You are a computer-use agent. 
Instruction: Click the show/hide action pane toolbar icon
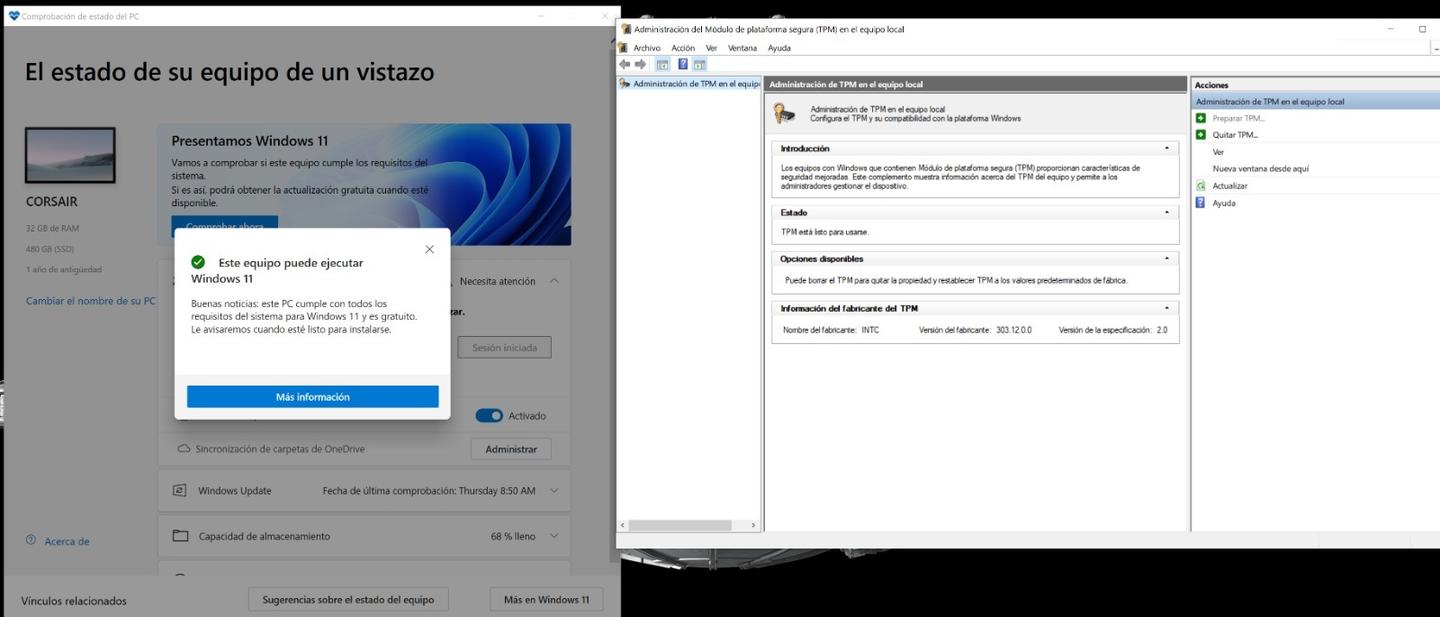[x=700, y=64]
